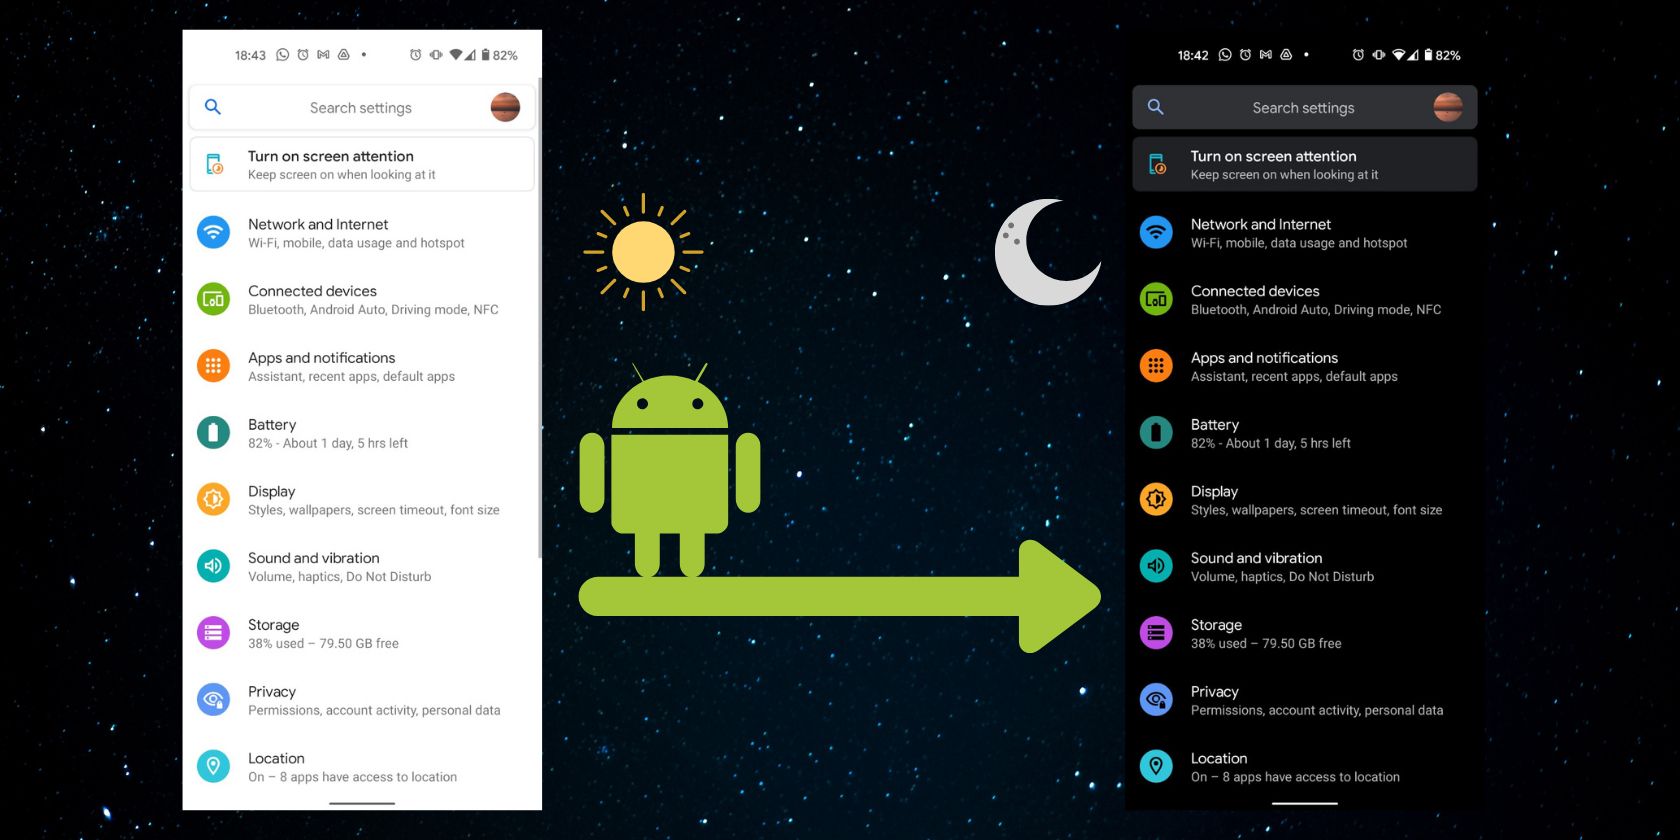Click the Network and Internet Wi-Fi icon in the light settings screen
The image size is (1680, 840).
(213, 233)
